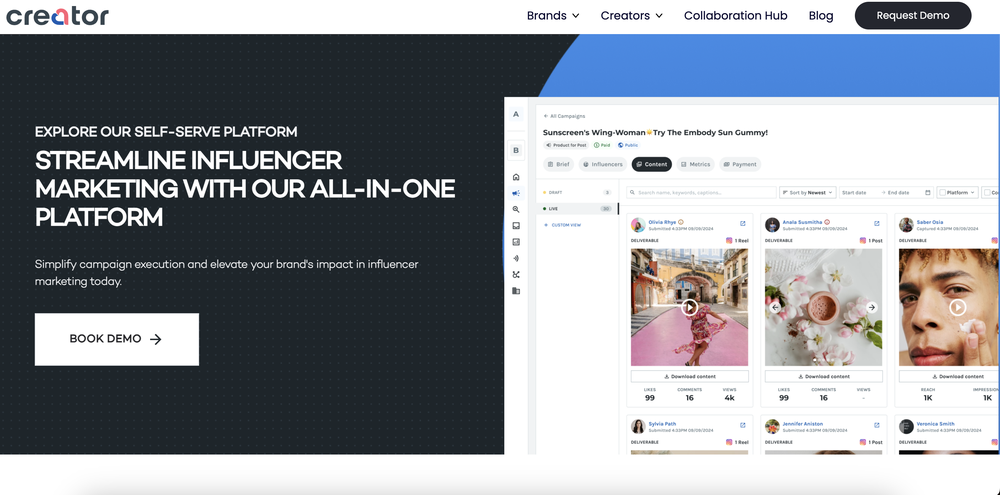Viewport: 1000px width, 495px height.
Task: Download content for Saber Osia's video
Action: (950, 376)
